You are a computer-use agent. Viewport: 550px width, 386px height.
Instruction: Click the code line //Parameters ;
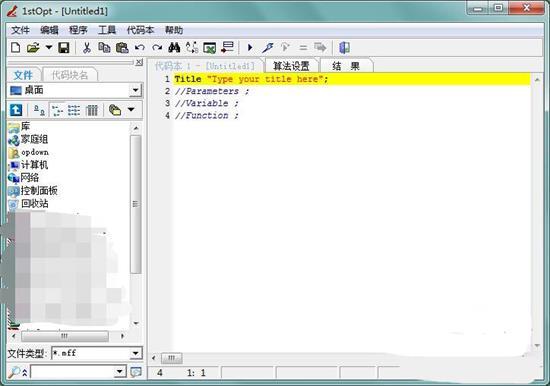click(x=212, y=91)
